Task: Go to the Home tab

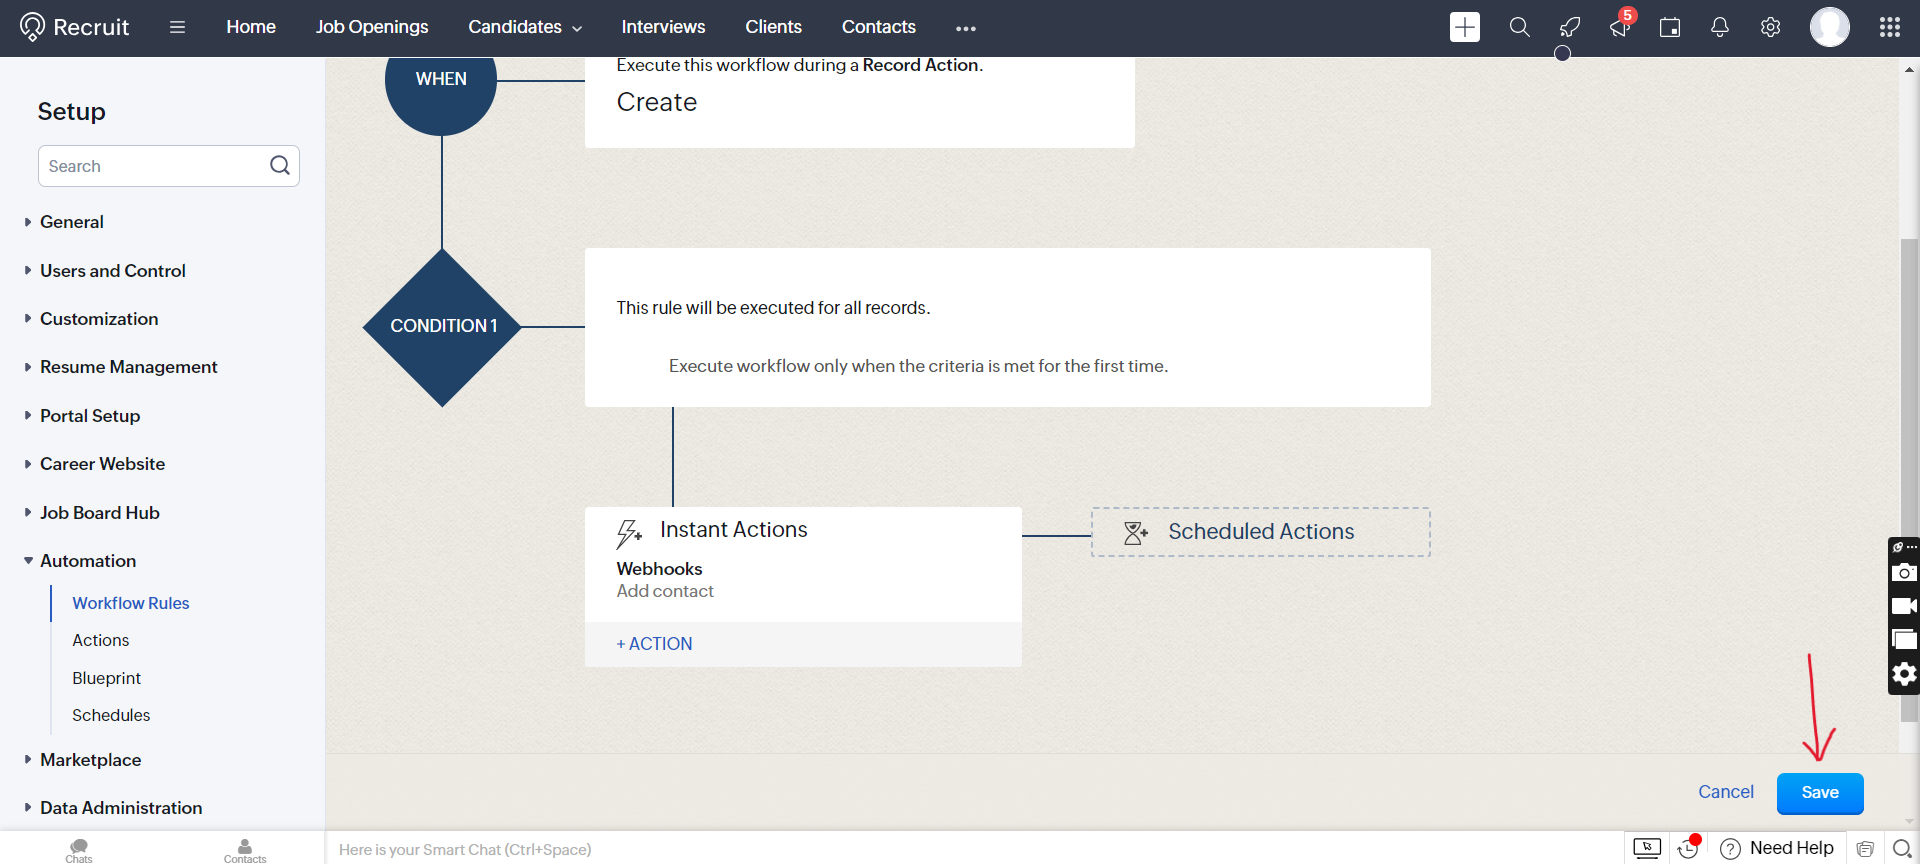Action: point(251,27)
